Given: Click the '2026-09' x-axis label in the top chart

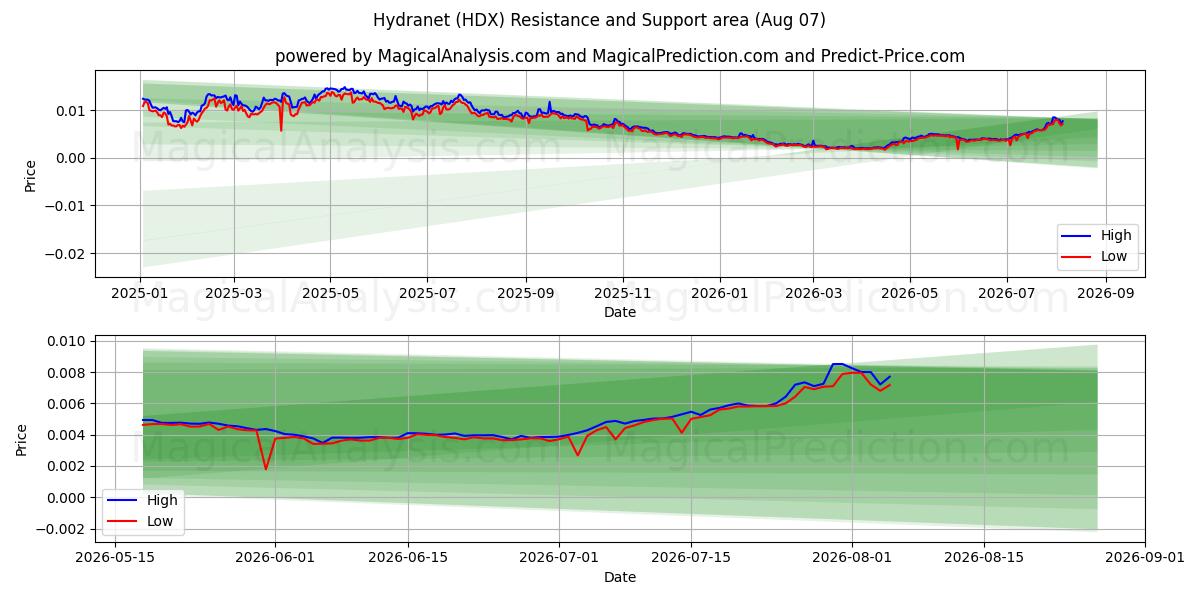Looking at the screenshot, I should (1105, 295).
